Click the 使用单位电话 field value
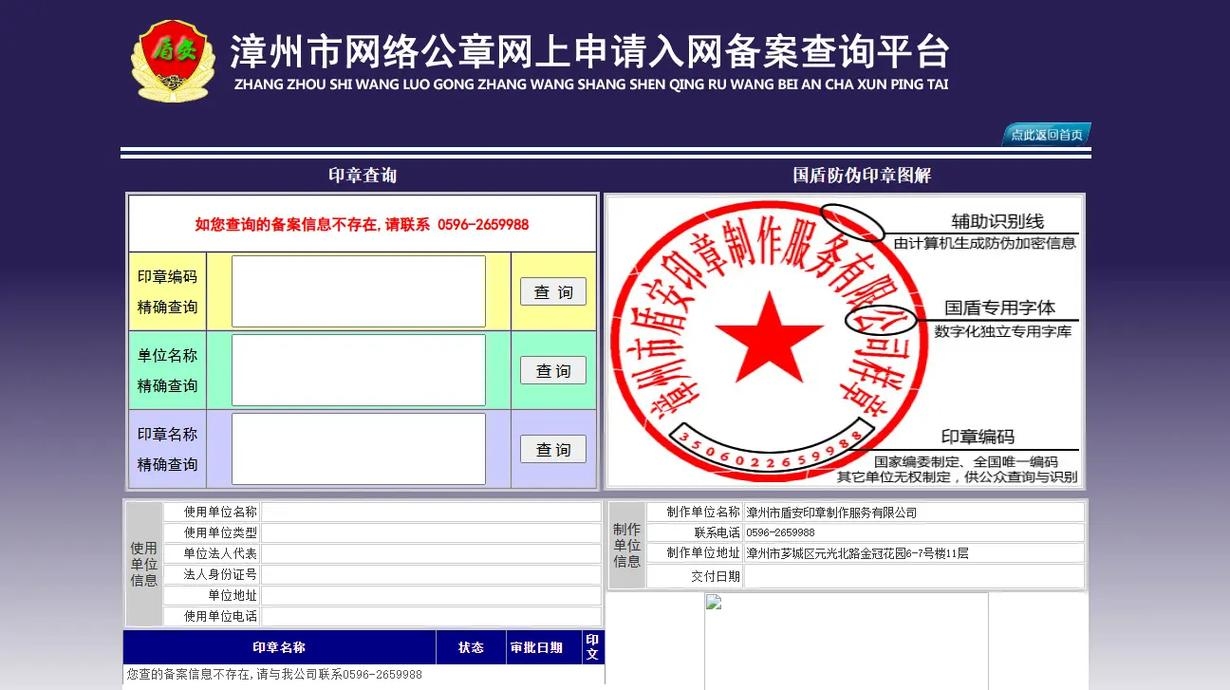The image size is (1230, 690). coord(431,617)
